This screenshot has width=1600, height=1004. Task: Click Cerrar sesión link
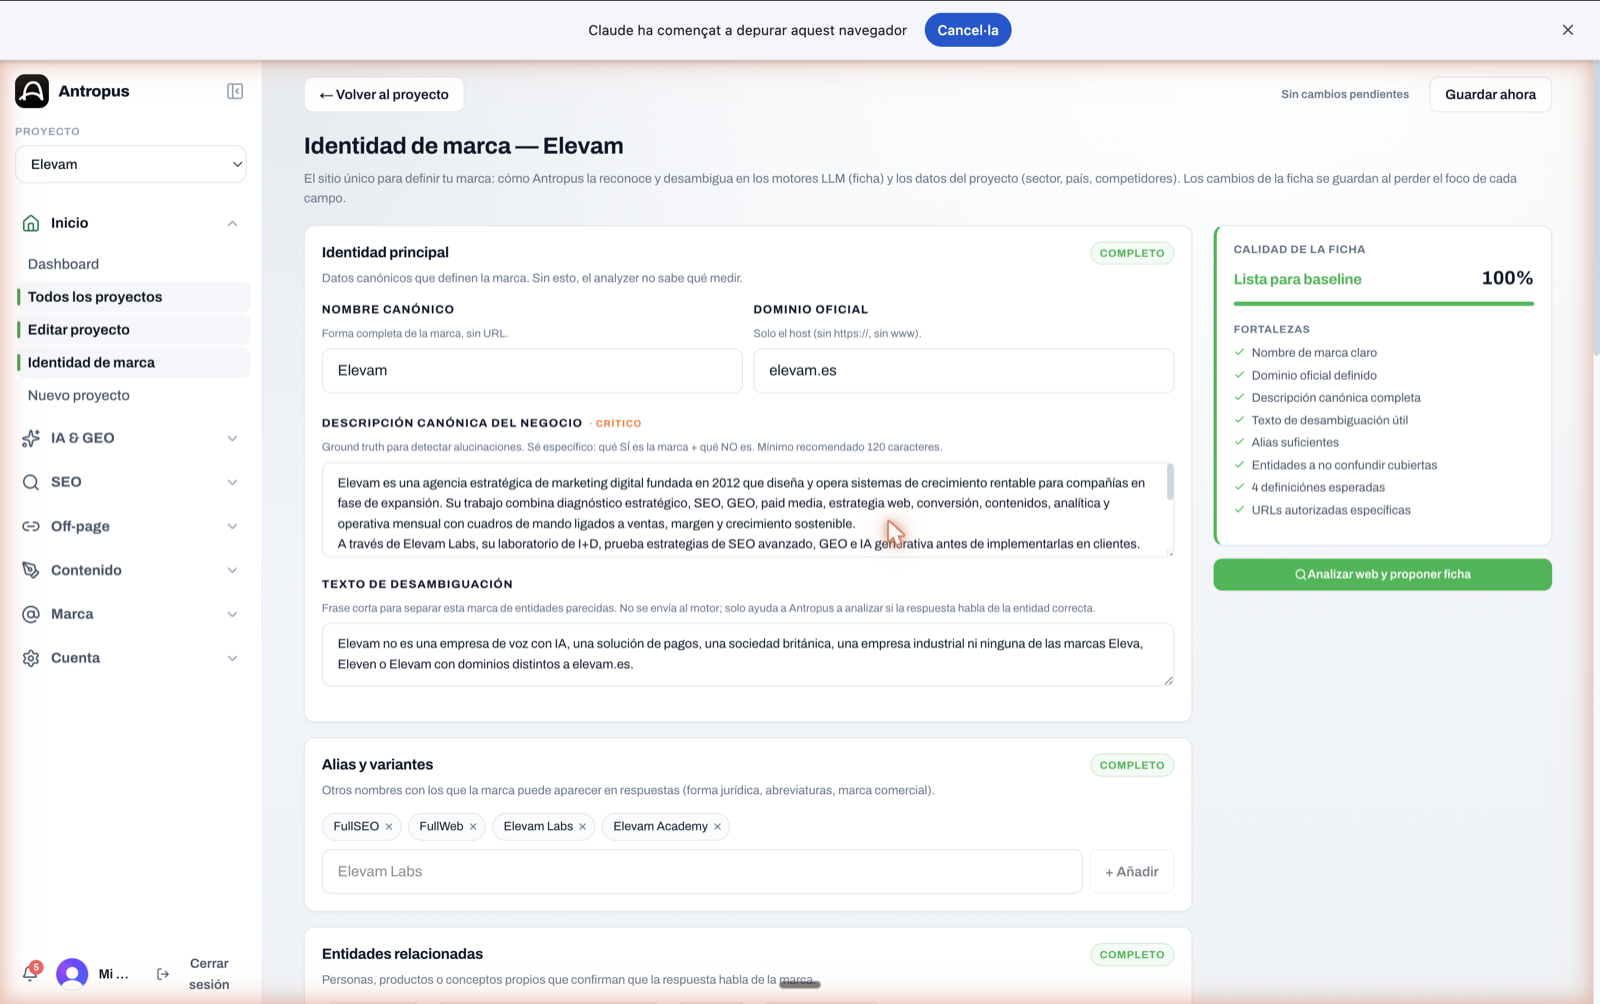tap(209, 974)
